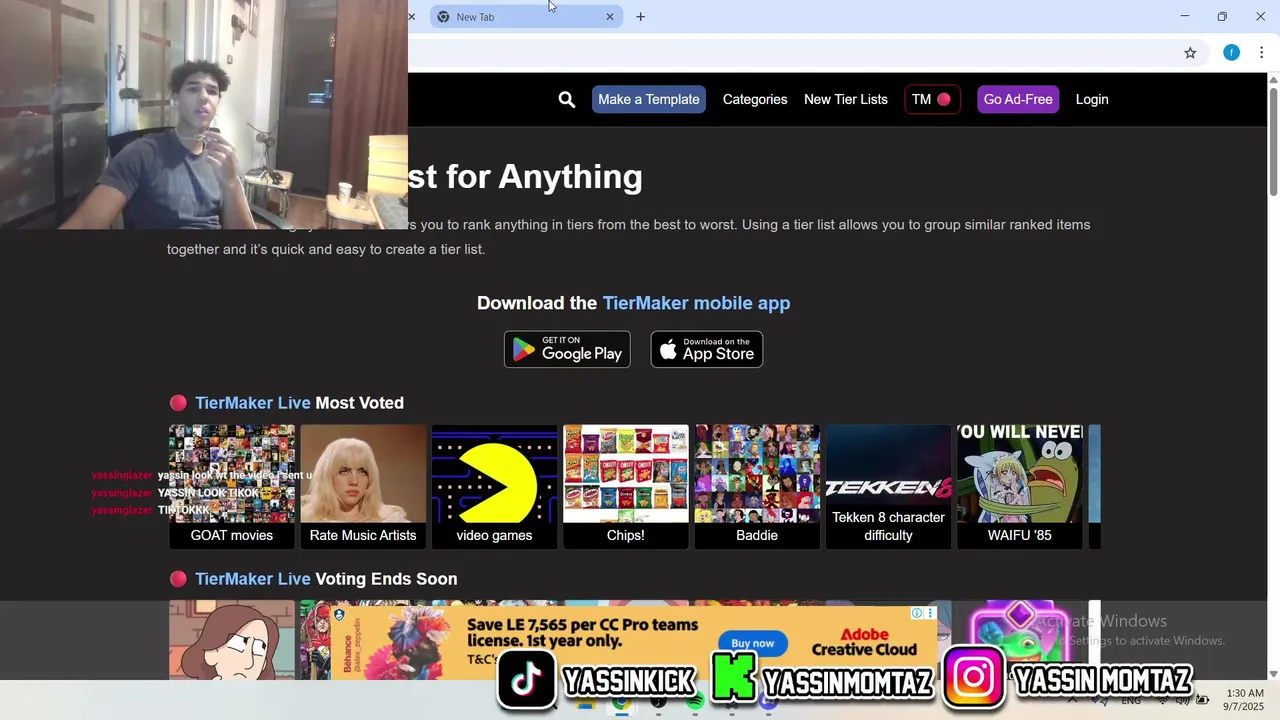Open the video games Pac-Man tier list
1280x720 pixels.
494,486
